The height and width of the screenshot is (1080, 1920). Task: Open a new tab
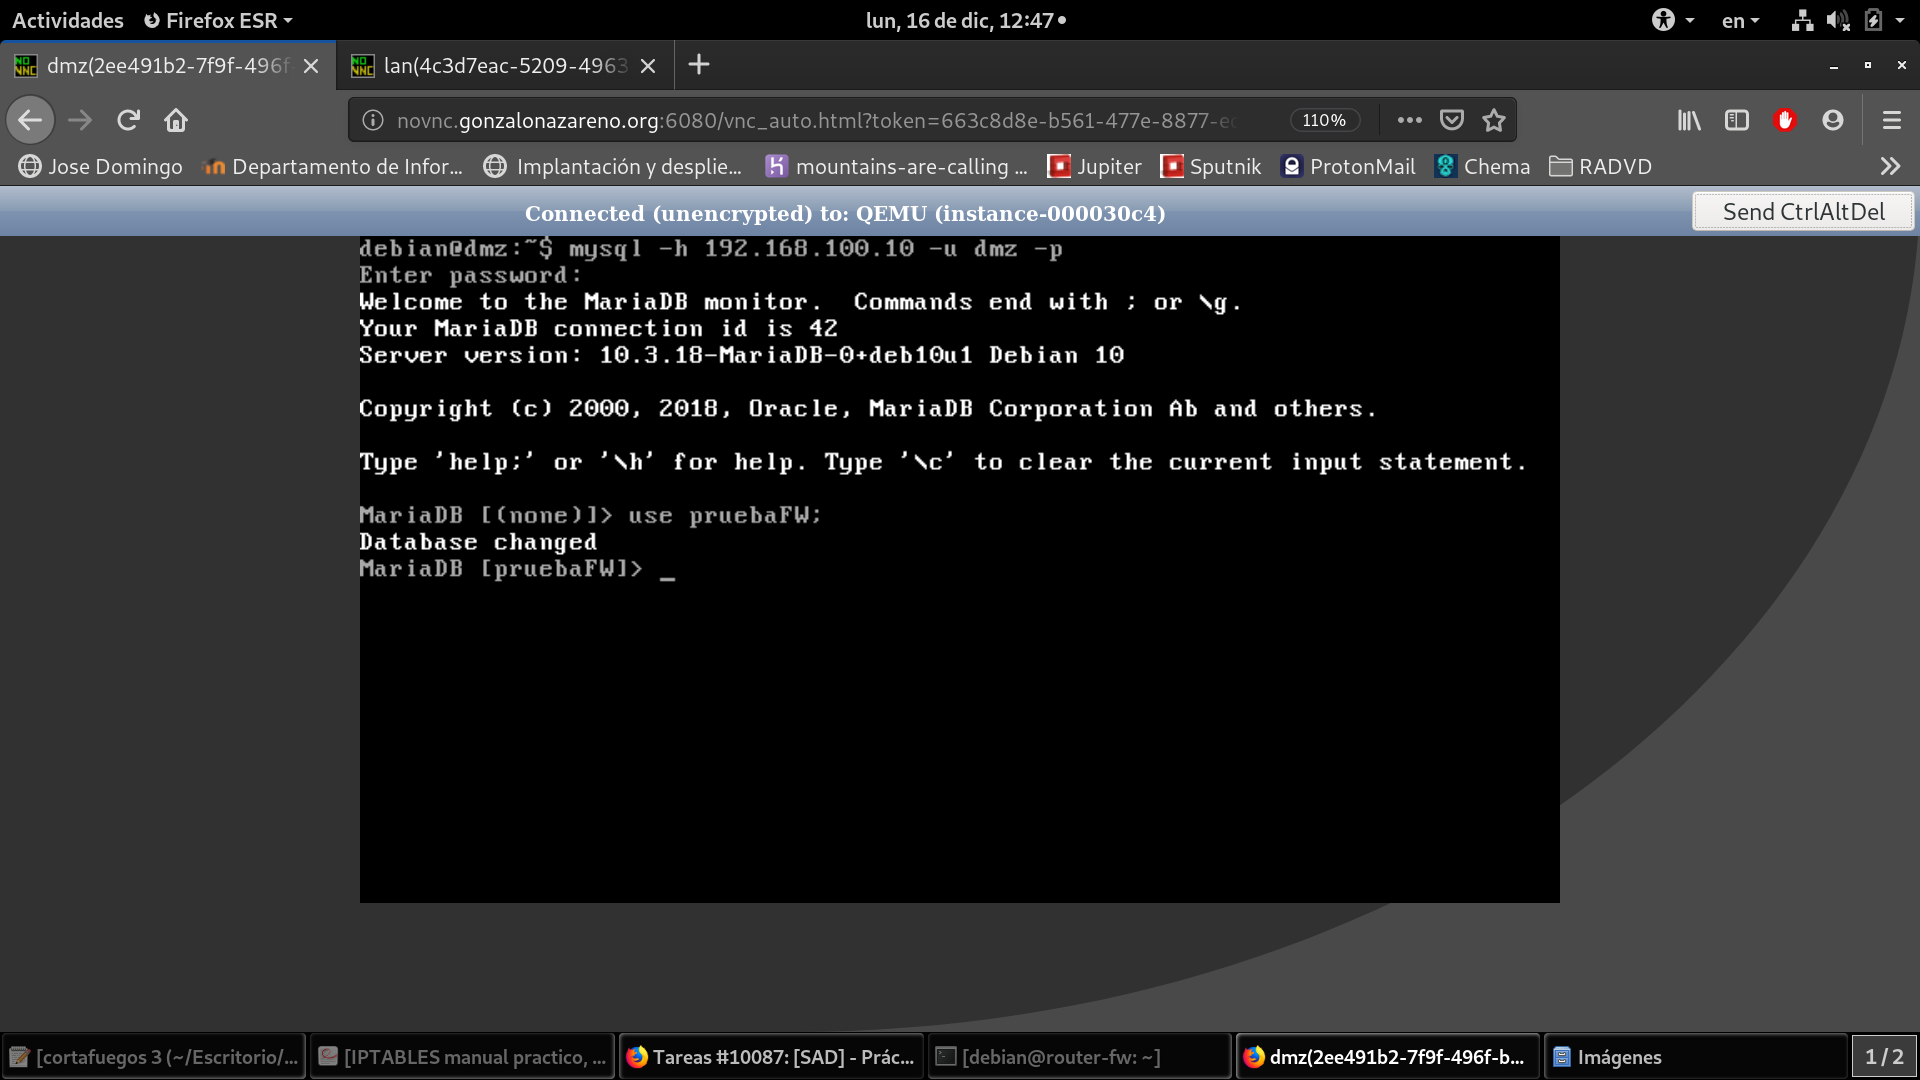click(x=699, y=65)
